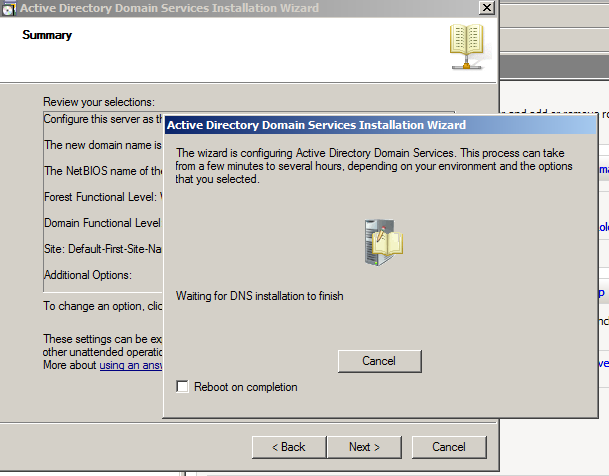Select the 'Additional Options:' line
609x476 pixels.
coord(88,275)
